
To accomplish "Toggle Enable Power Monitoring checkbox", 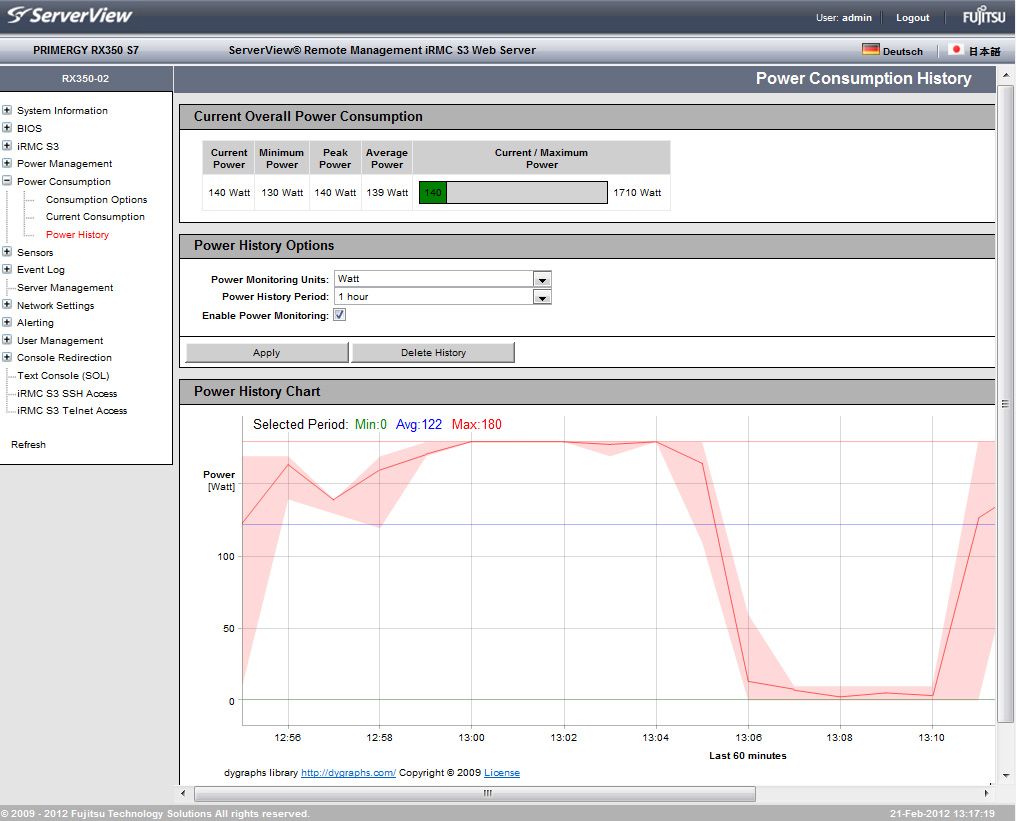I will click(x=339, y=315).
